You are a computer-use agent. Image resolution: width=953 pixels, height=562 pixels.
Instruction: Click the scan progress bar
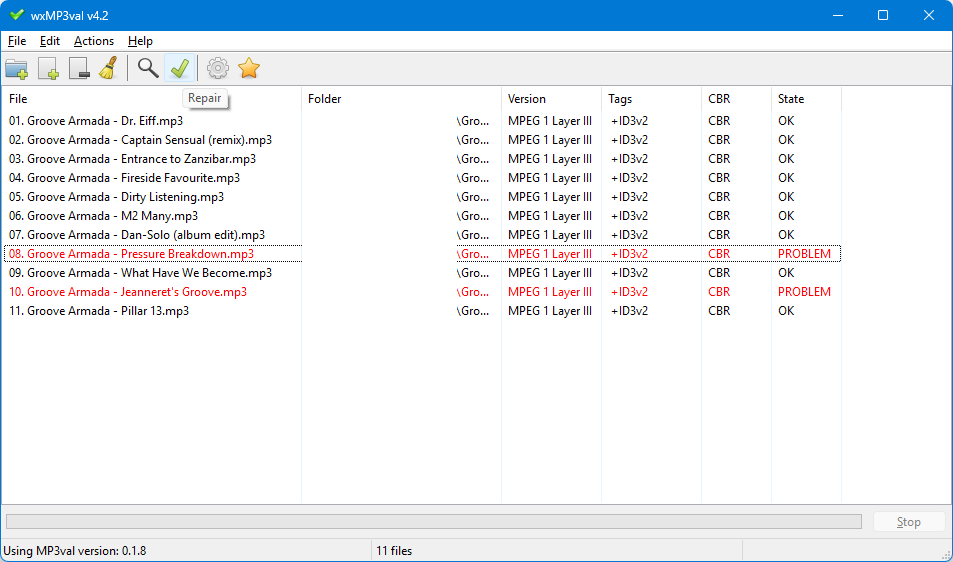[433, 522]
